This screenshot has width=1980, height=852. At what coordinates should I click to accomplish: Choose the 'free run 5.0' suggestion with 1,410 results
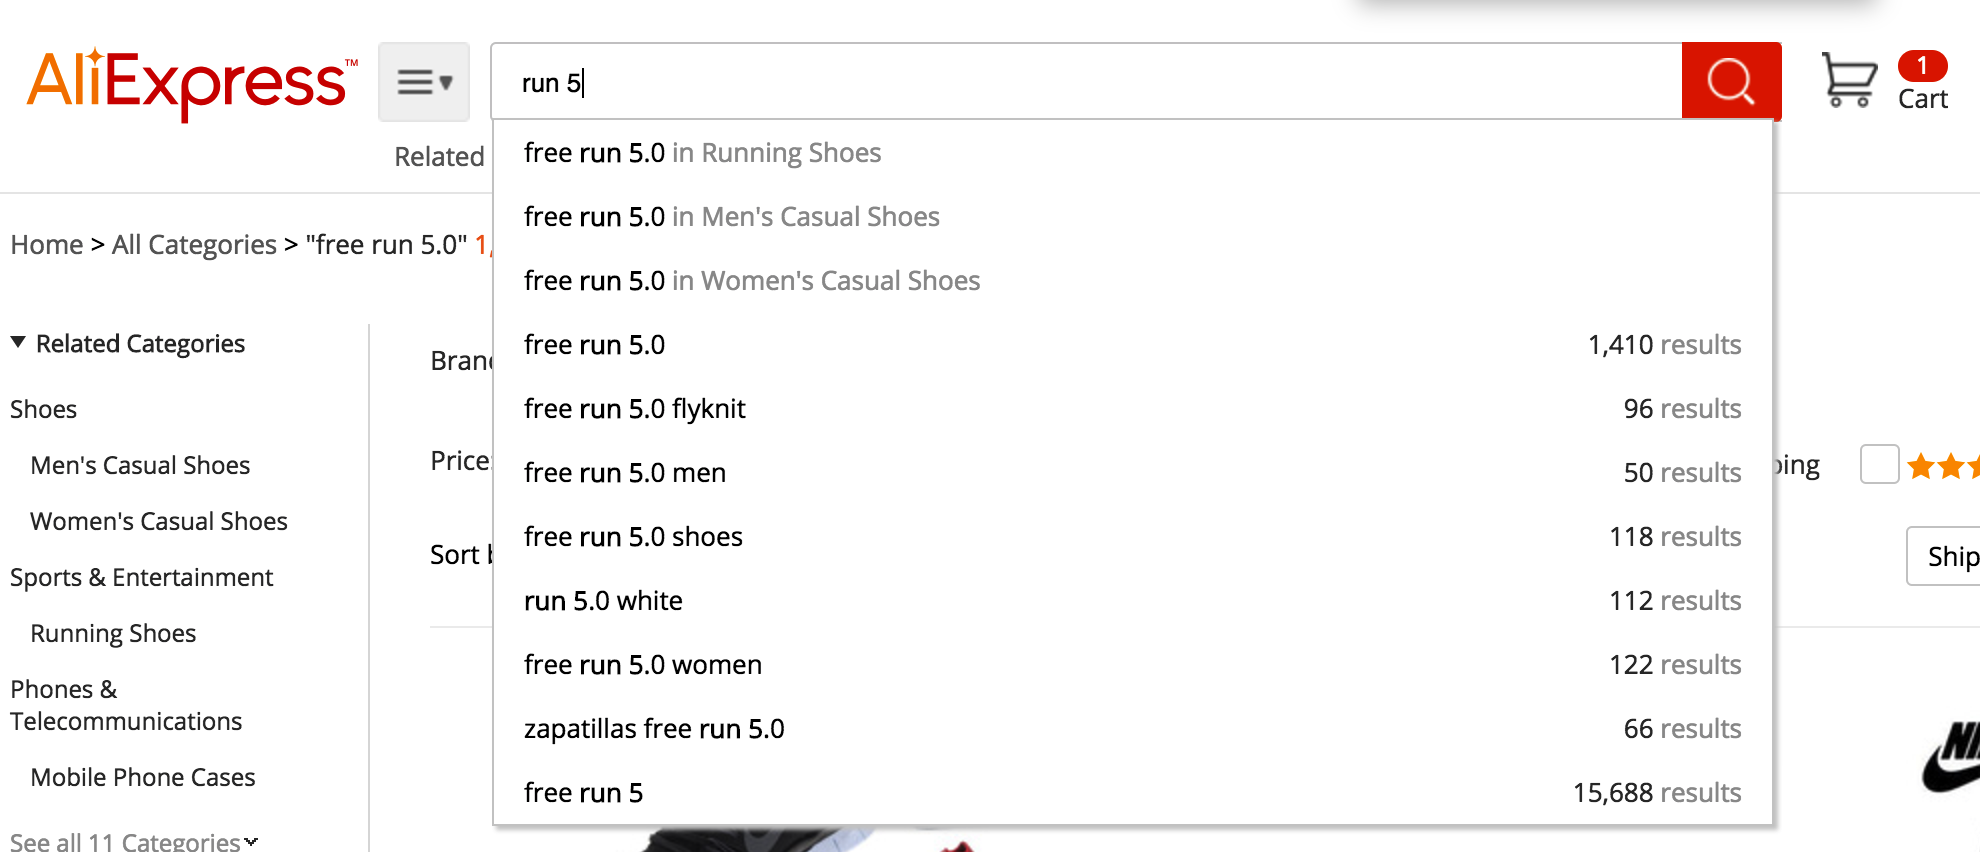pos(1133,345)
